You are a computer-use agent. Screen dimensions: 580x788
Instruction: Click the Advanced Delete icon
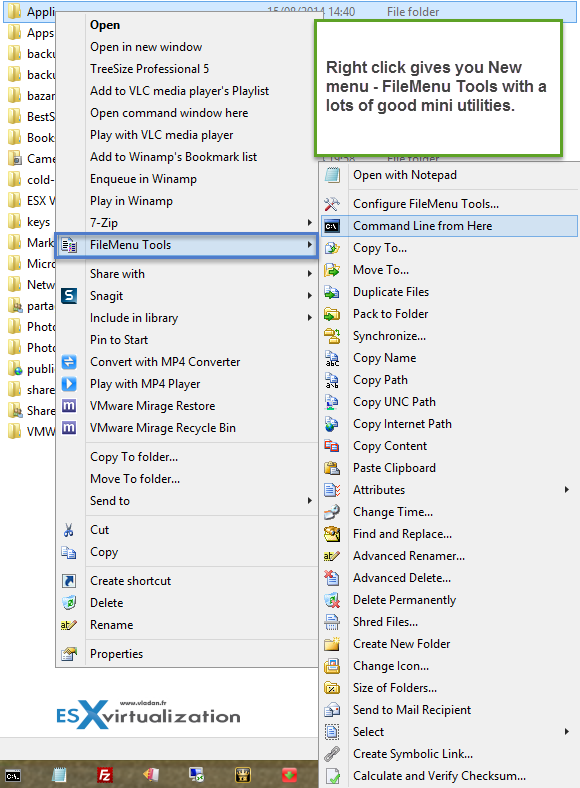(x=332, y=578)
